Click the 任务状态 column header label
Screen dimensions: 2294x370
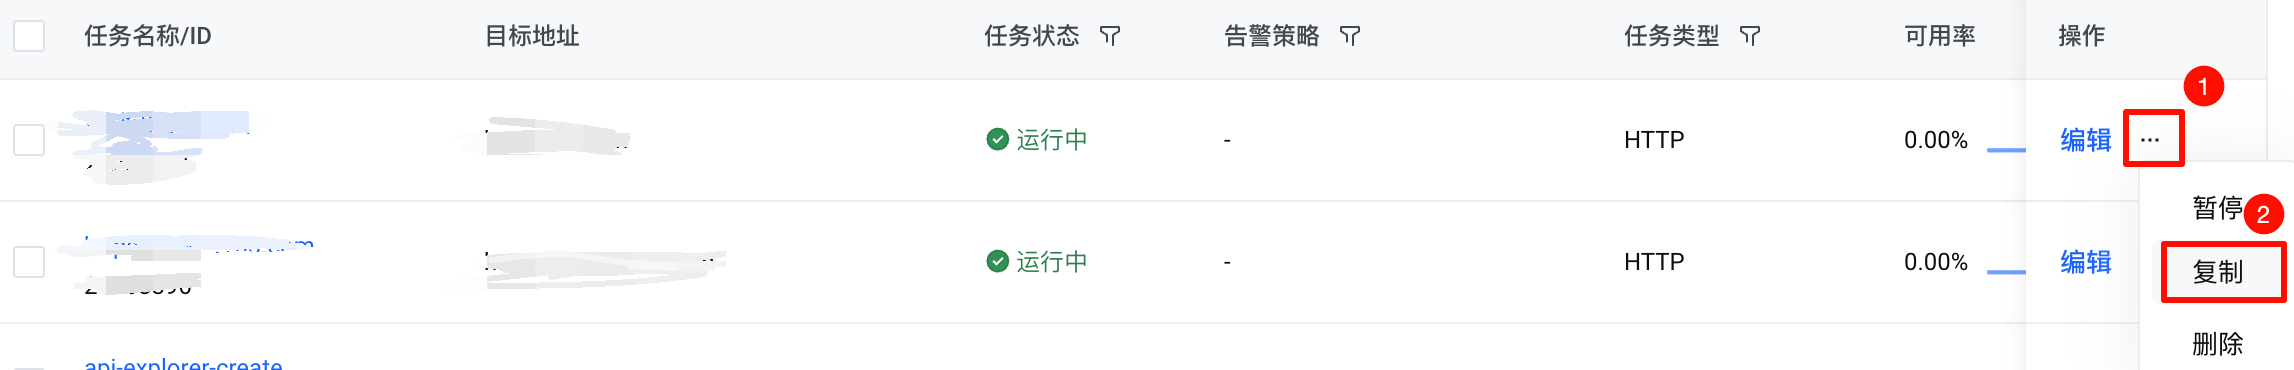click(x=1032, y=36)
